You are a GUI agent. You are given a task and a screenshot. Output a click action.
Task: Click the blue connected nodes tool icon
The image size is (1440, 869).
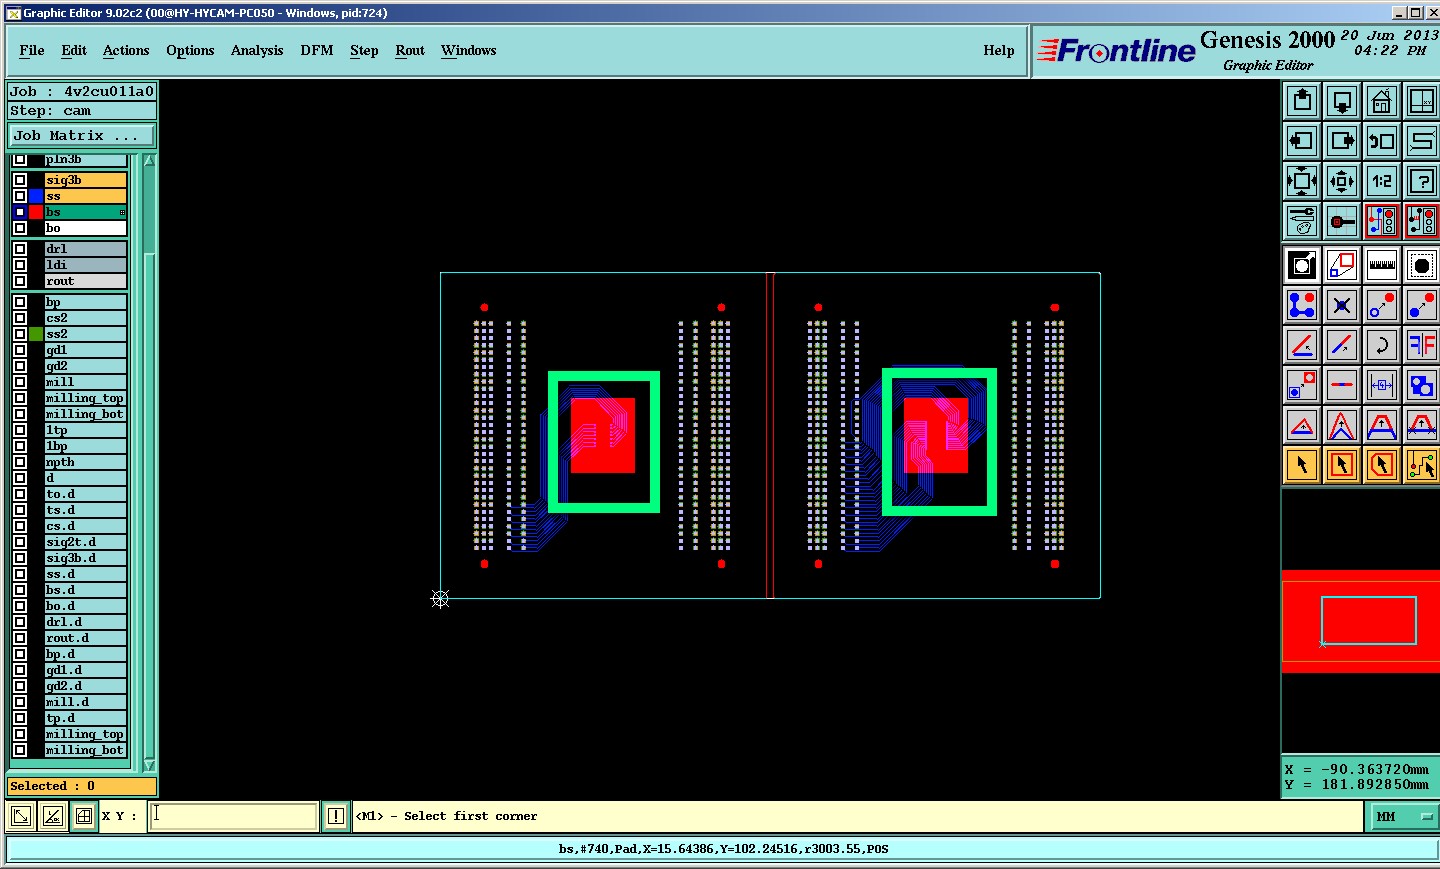click(x=1302, y=305)
